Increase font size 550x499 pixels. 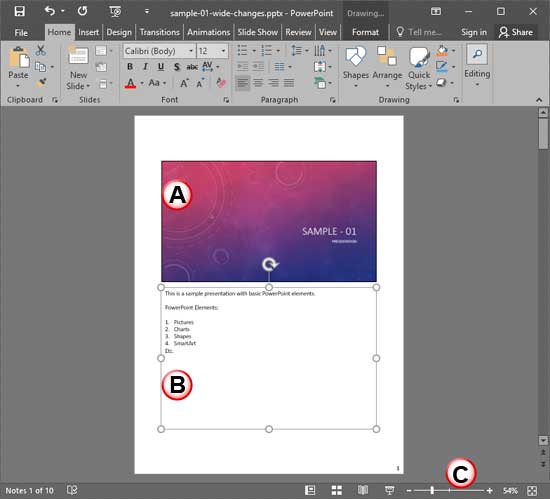pyautogui.click(x=184, y=83)
